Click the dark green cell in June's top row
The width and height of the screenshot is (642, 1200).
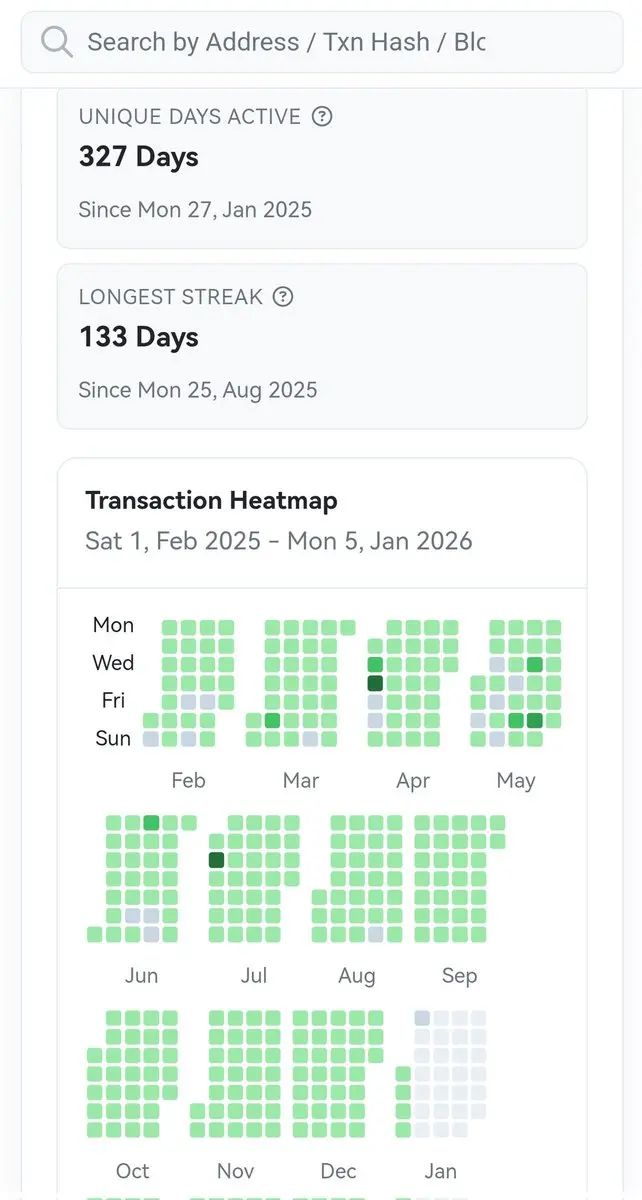[x=151, y=822]
